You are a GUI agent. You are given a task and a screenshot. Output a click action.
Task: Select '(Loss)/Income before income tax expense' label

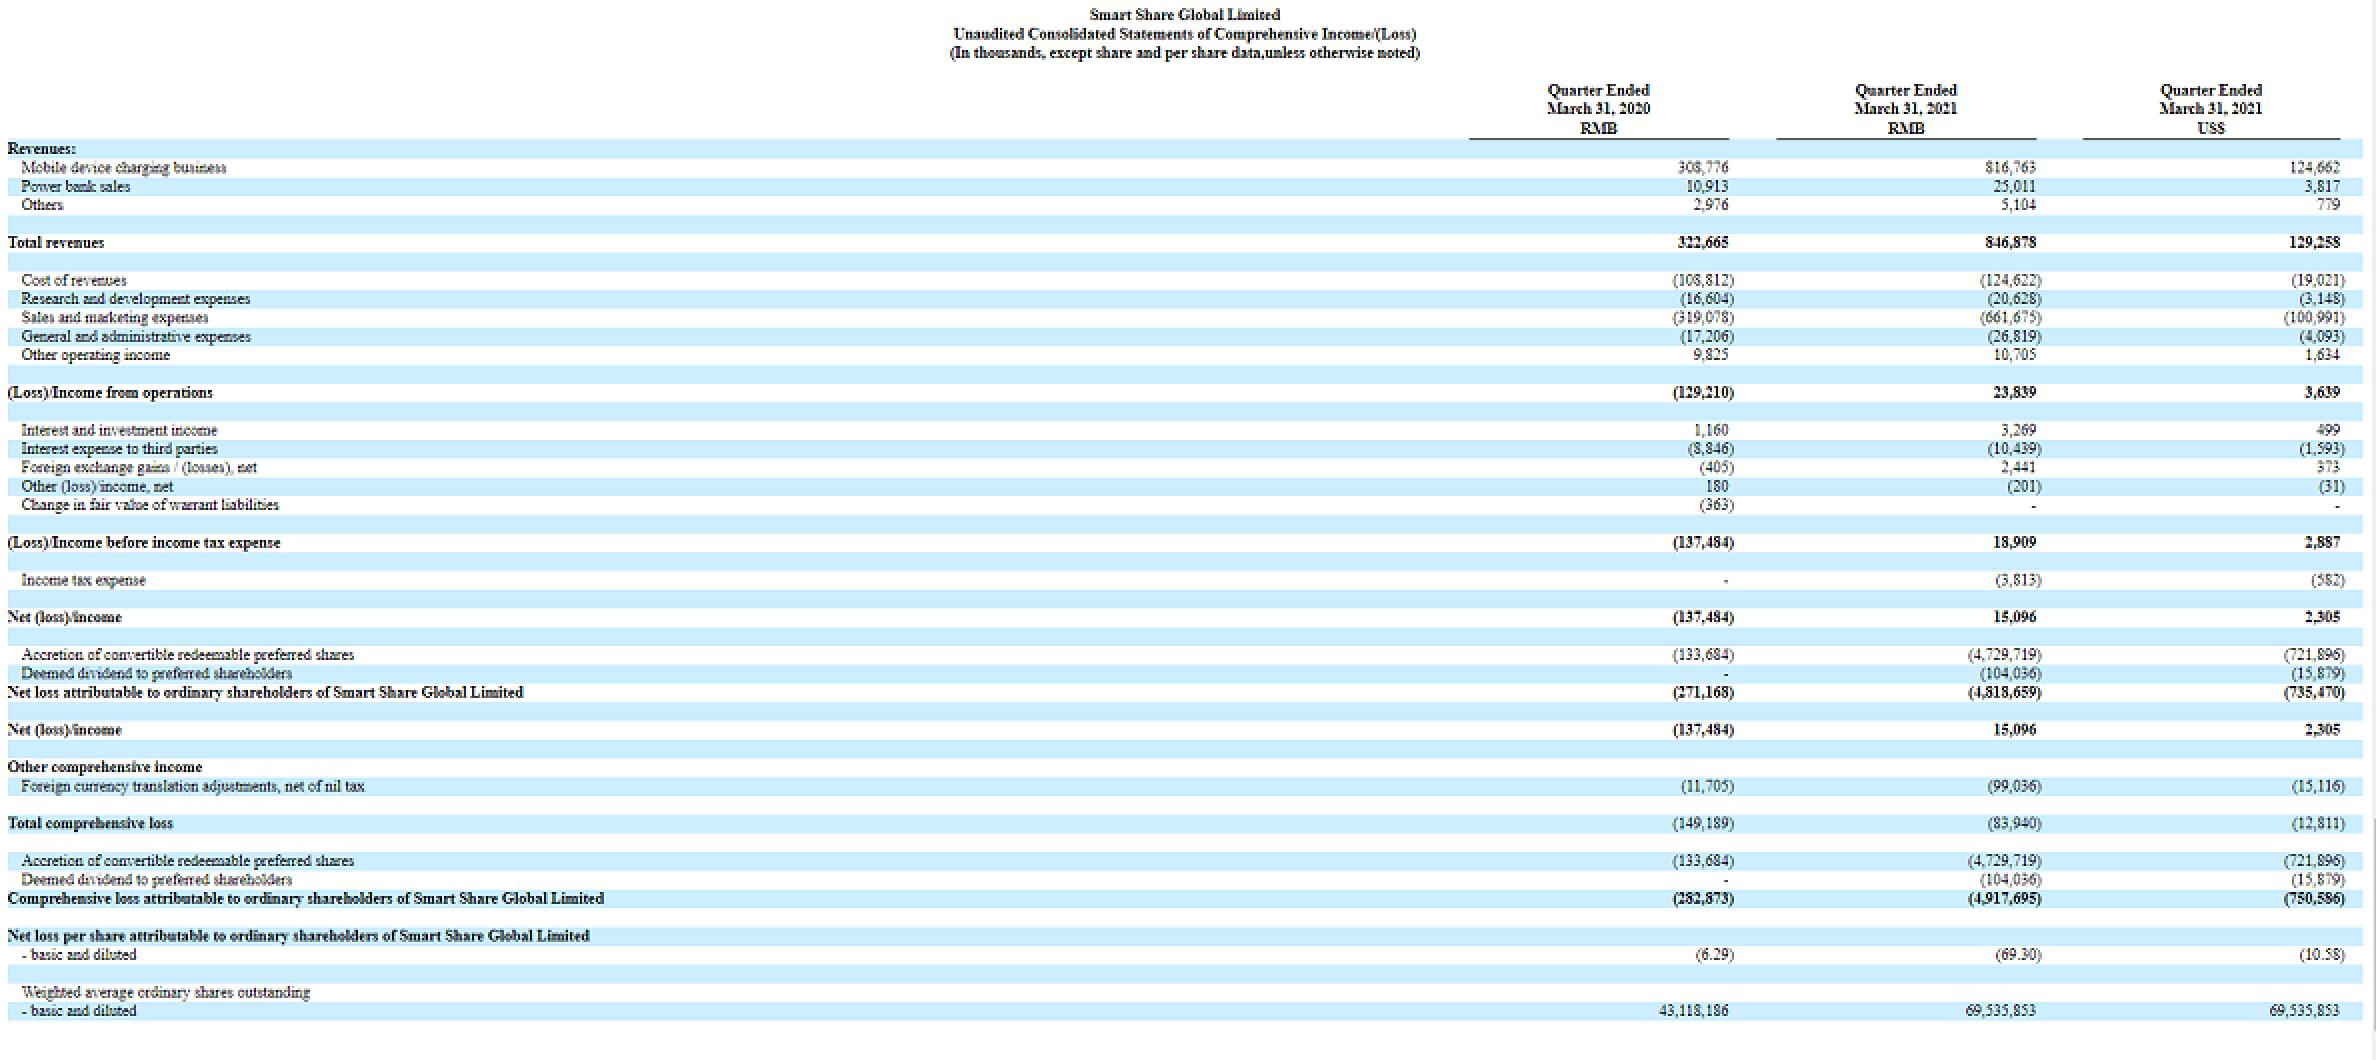144,542
